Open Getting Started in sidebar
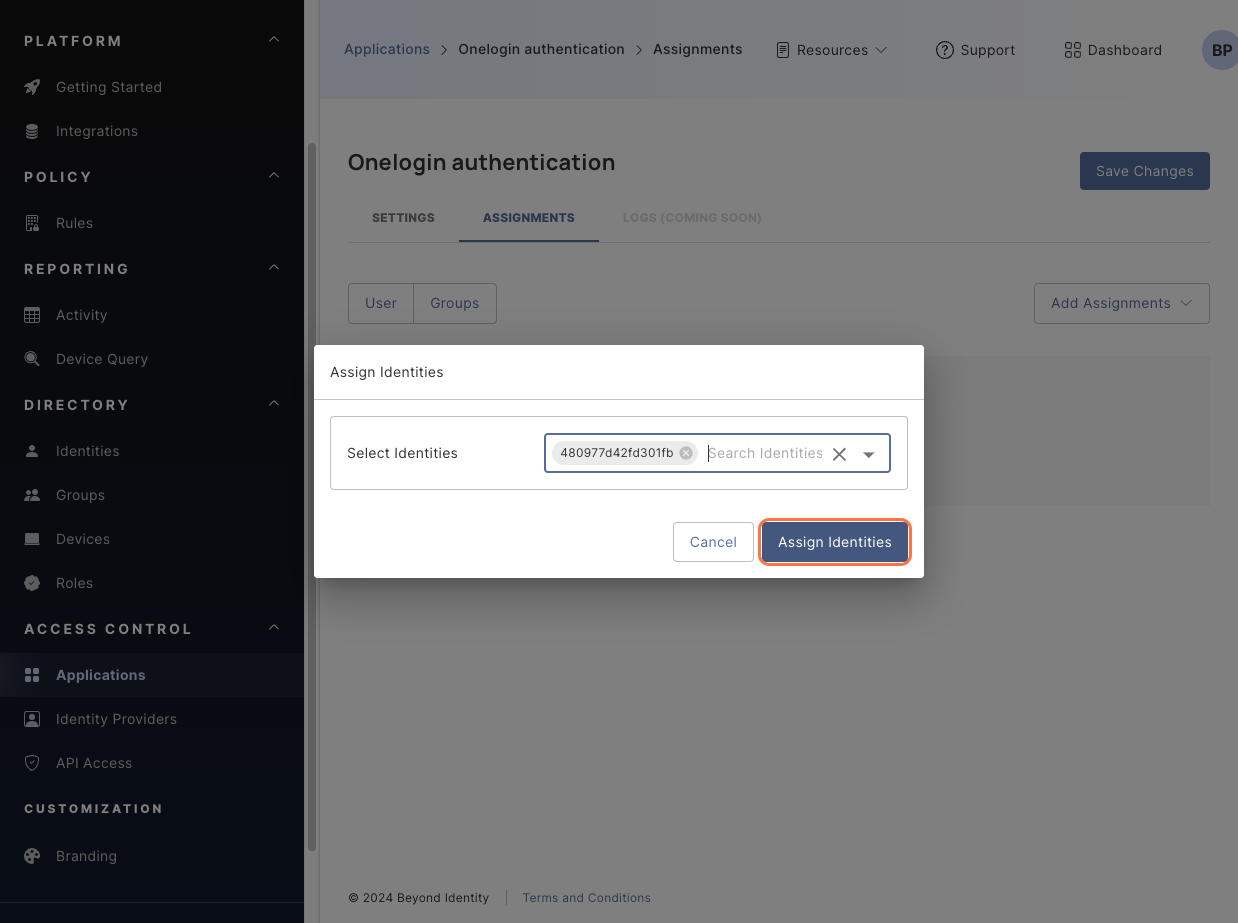This screenshot has height=923, width=1238. (x=152, y=87)
